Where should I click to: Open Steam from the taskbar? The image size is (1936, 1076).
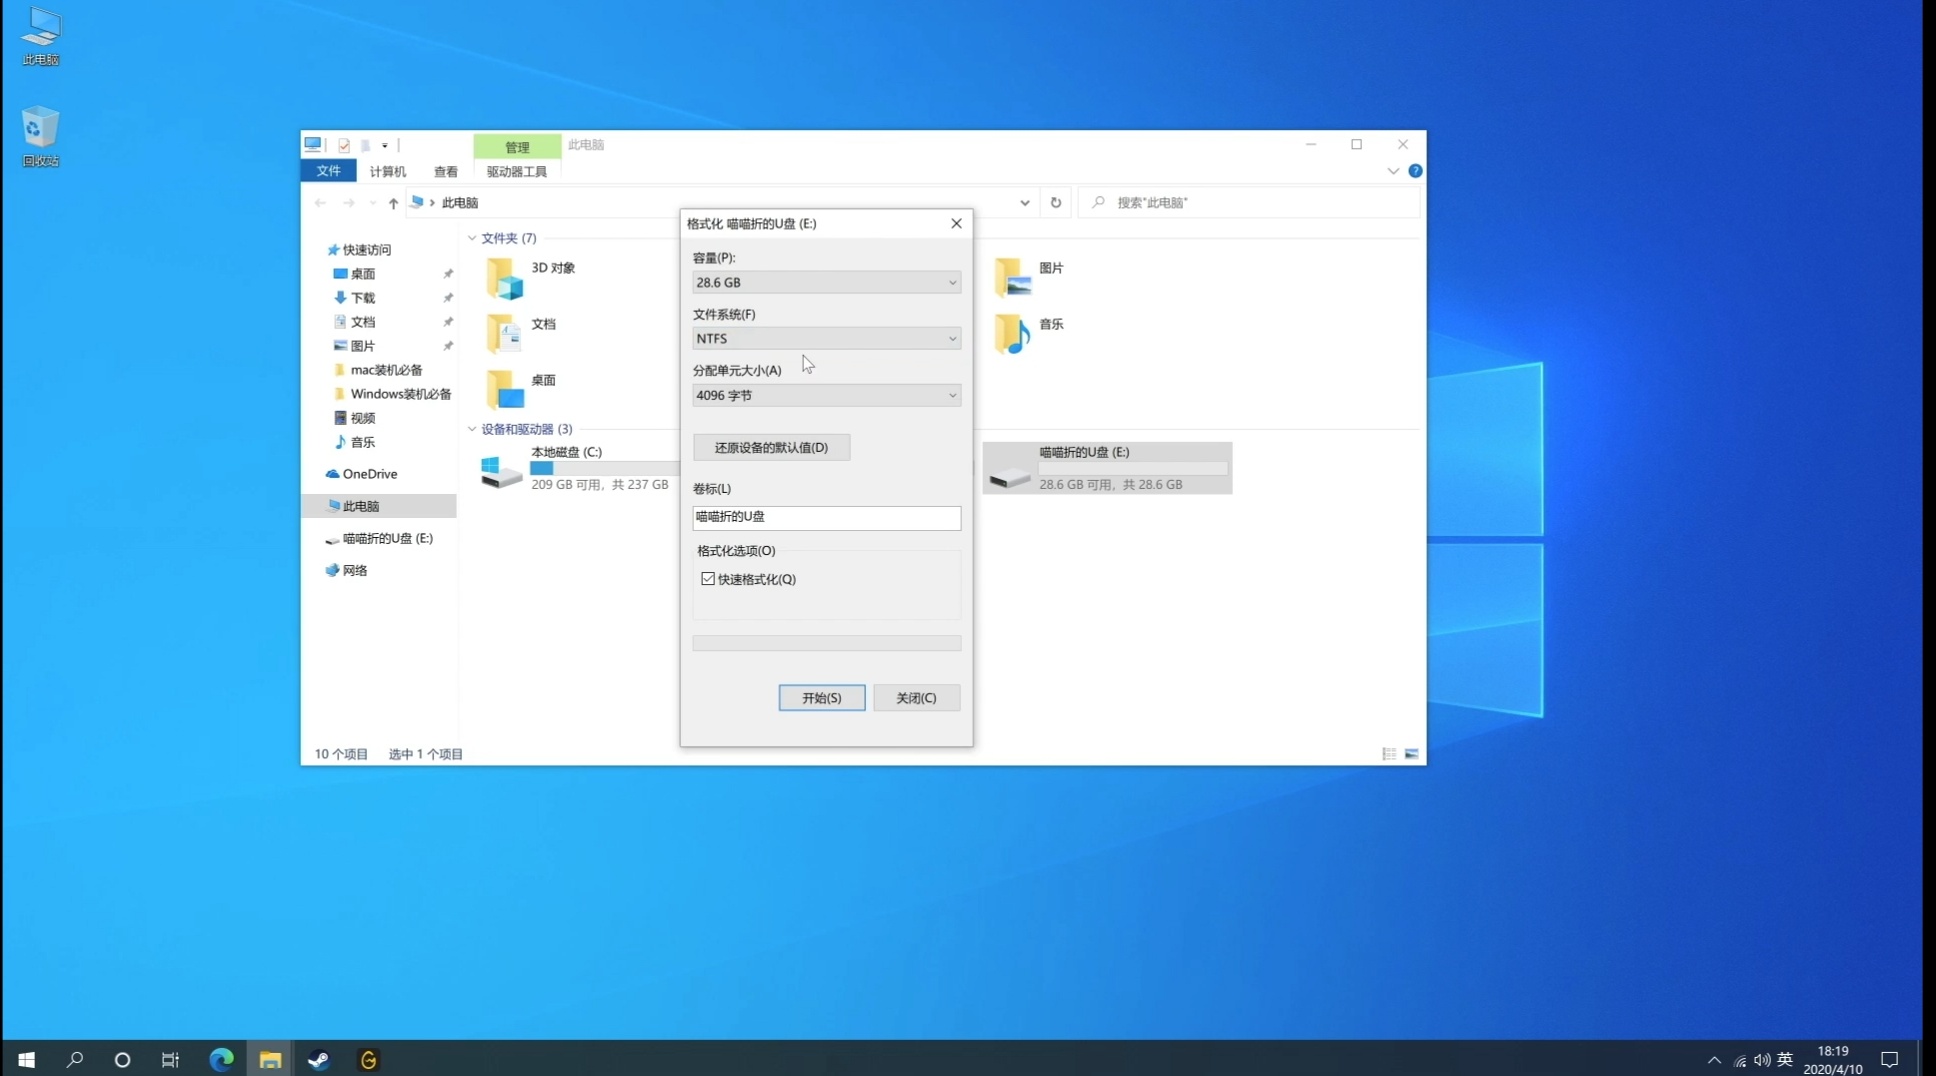[x=319, y=1060]
